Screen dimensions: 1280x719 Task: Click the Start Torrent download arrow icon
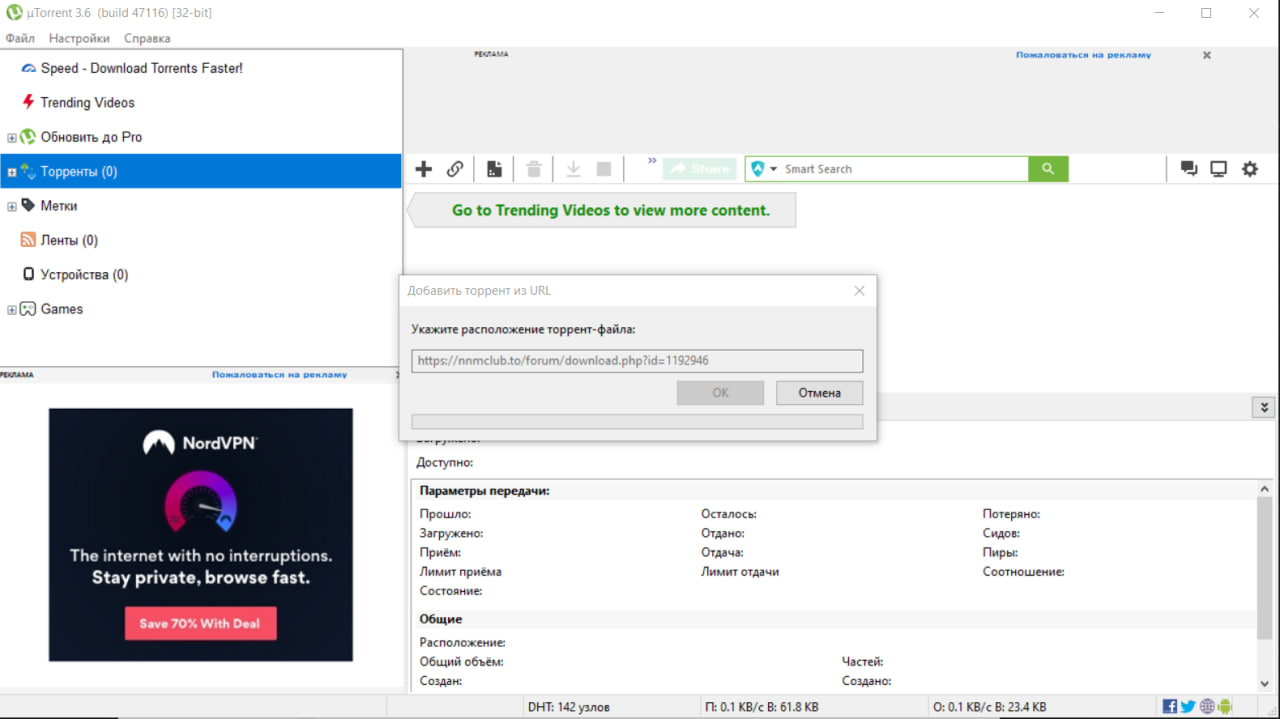(573, 169)
